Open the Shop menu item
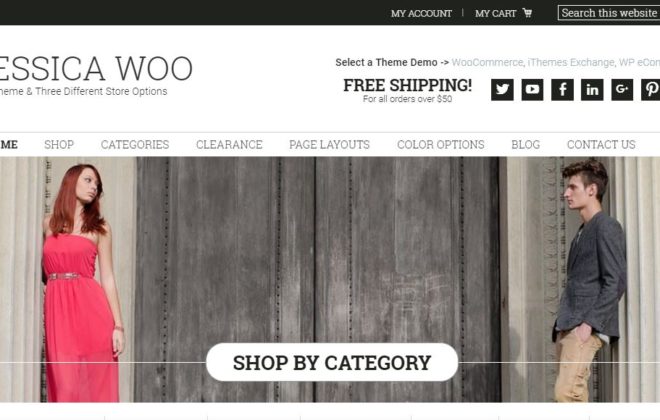The width and height of the screenshot is (660, 420). pyautogui.click(x=59, y=145)
